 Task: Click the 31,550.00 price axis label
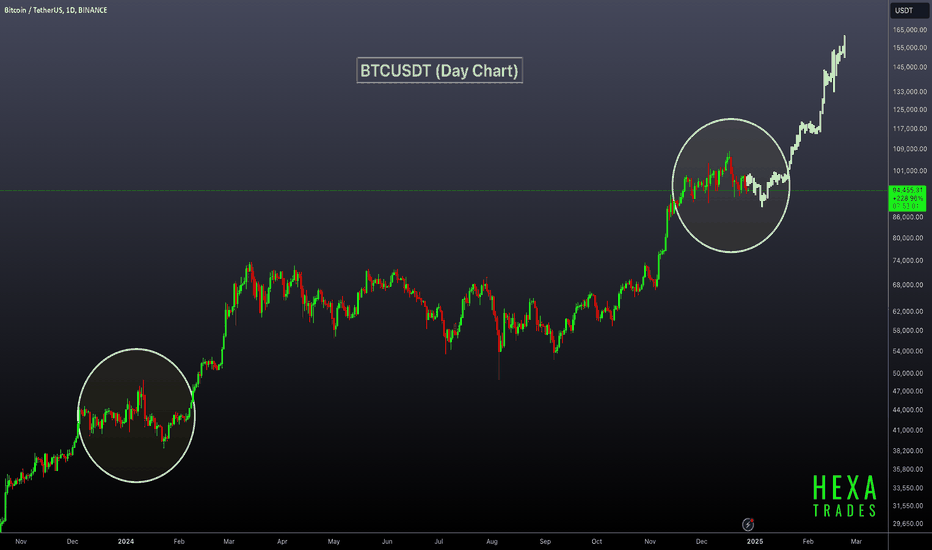(909, 506)
